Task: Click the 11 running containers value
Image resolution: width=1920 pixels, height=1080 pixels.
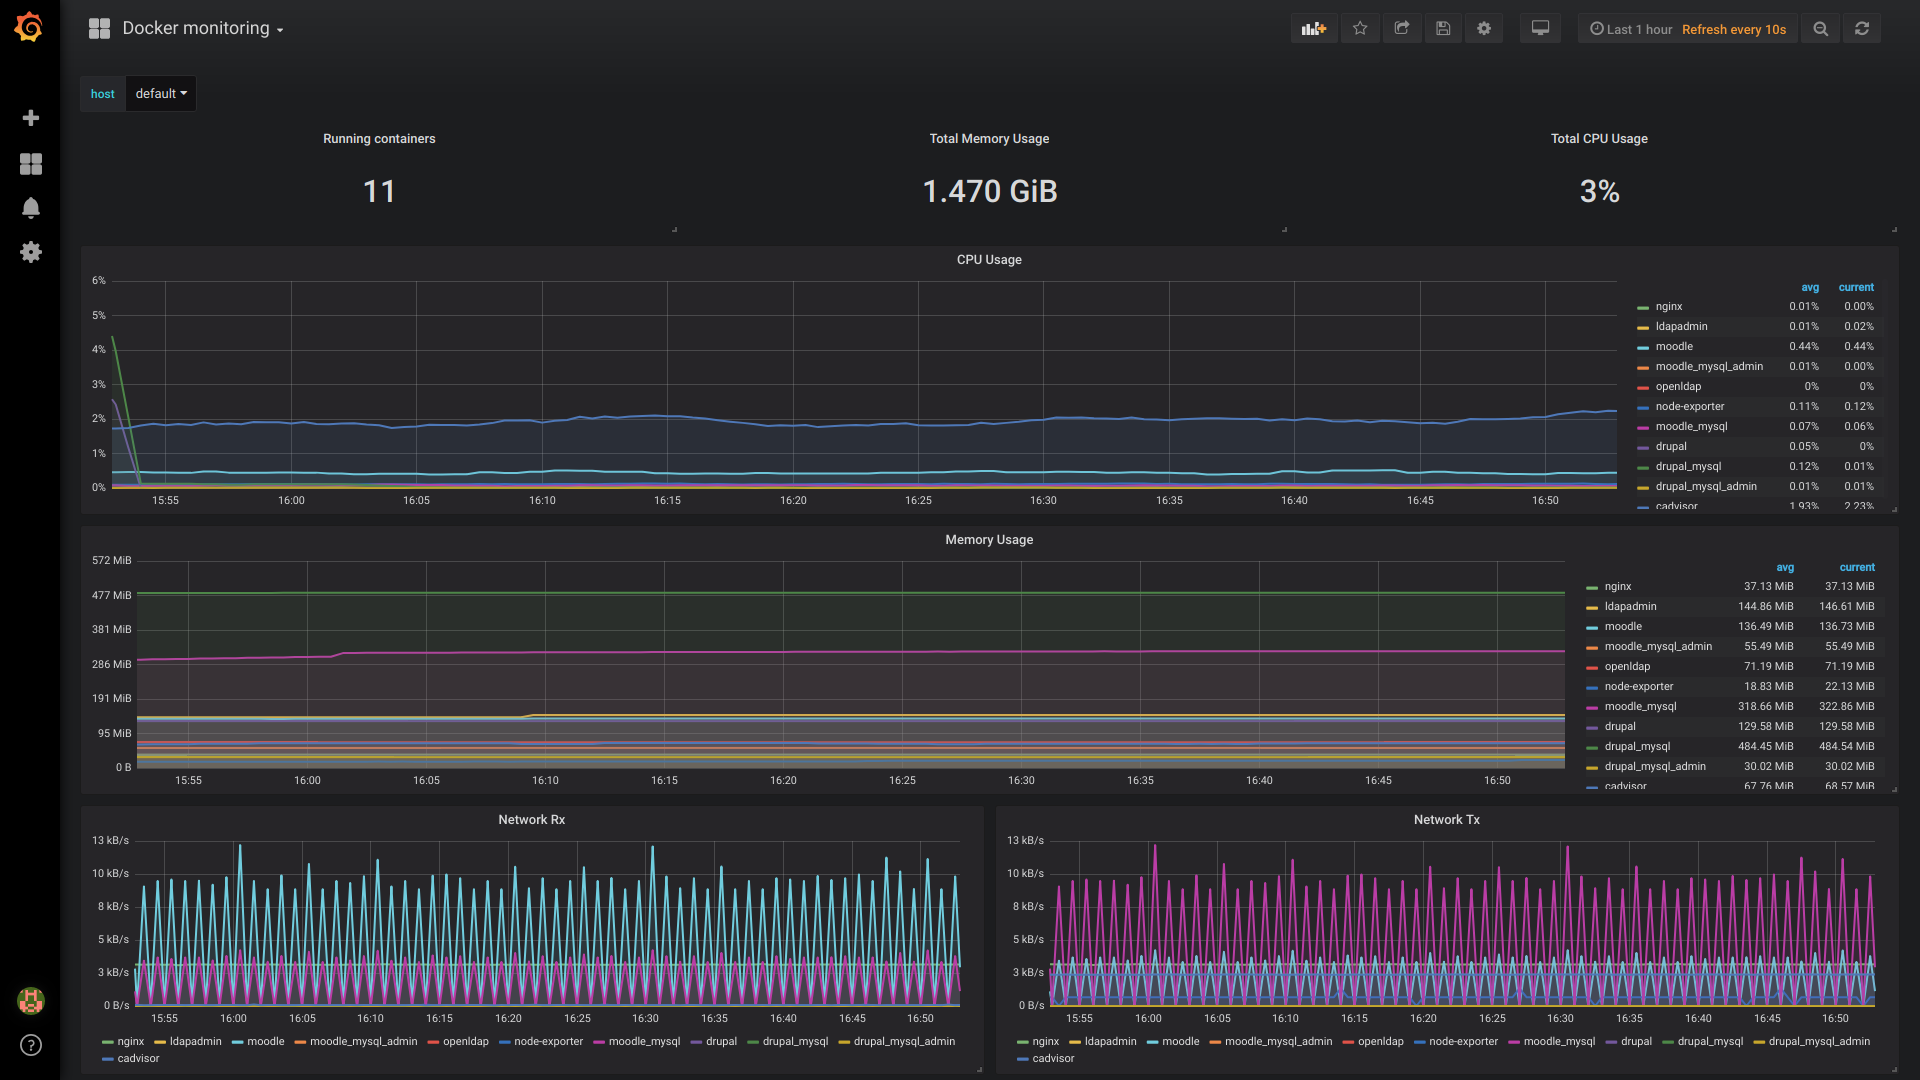Action: coord(379,191)
